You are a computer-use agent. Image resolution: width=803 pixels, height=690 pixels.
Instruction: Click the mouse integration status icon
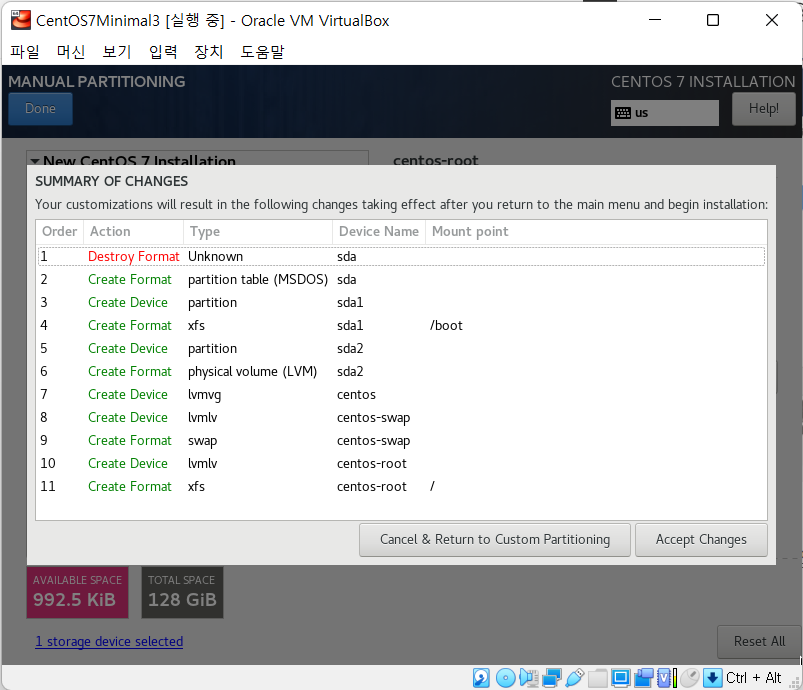(690, 678)
